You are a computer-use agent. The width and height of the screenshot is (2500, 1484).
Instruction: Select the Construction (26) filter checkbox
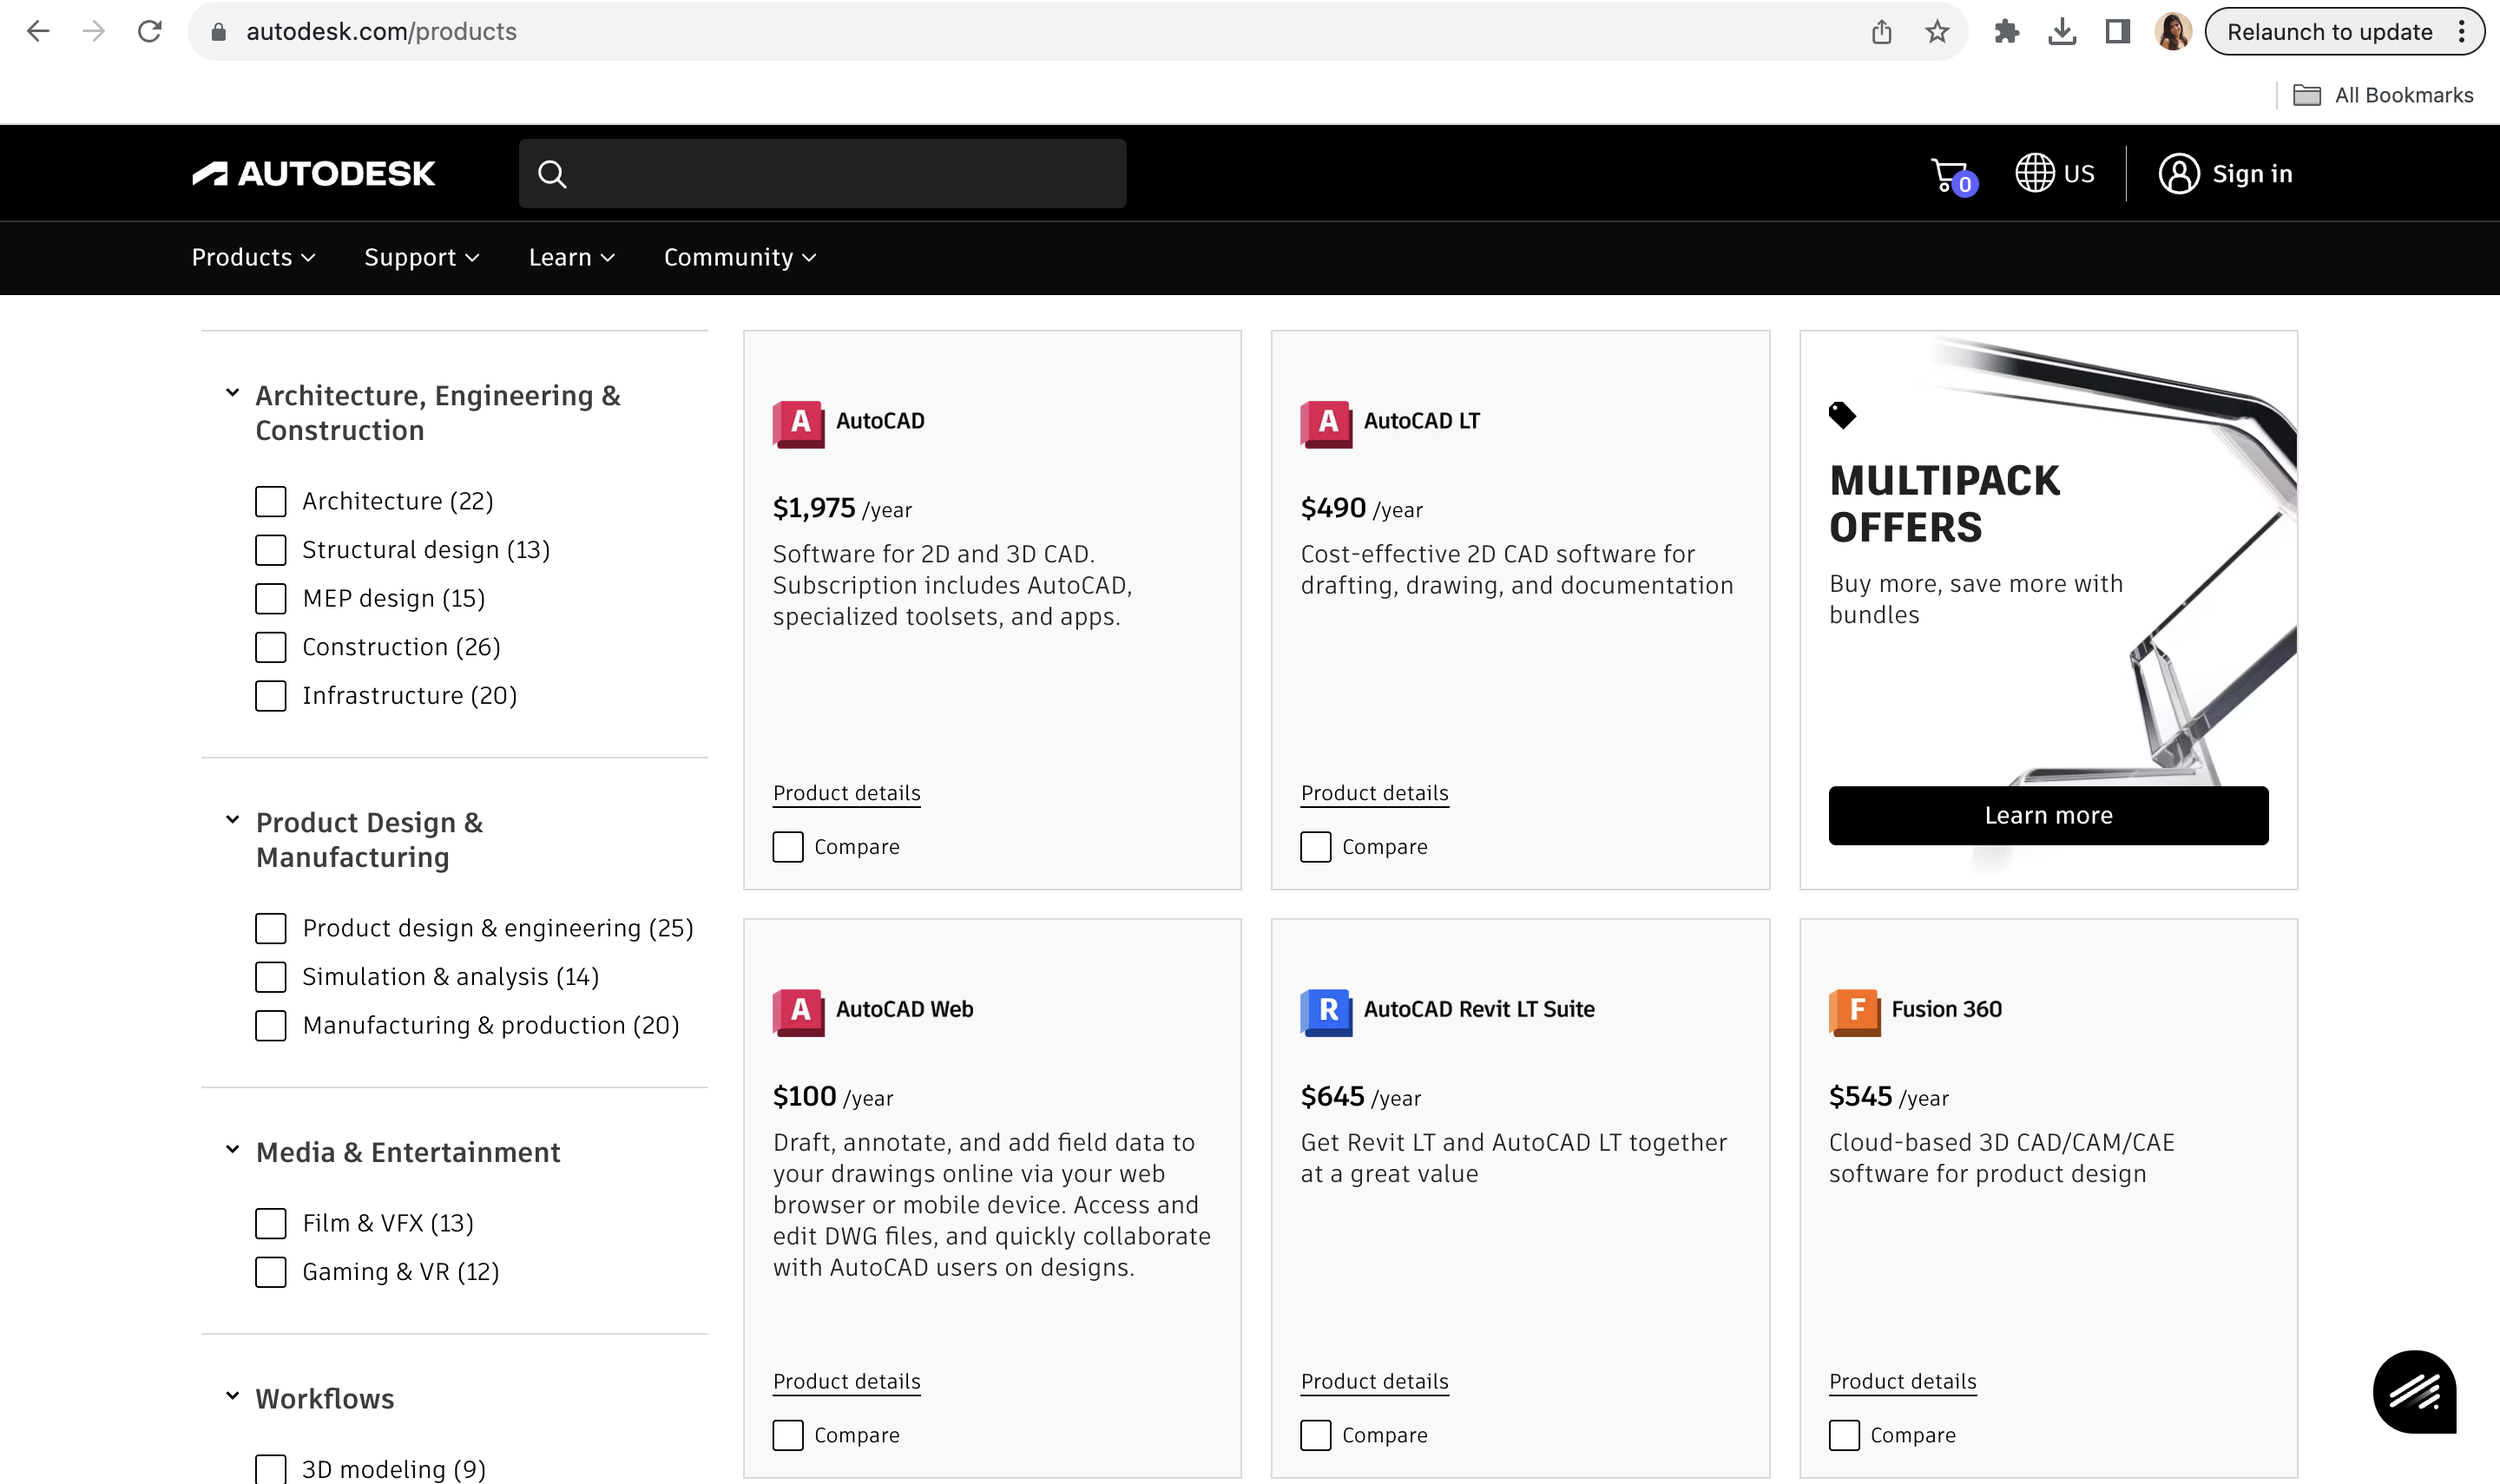pos(270,647)
